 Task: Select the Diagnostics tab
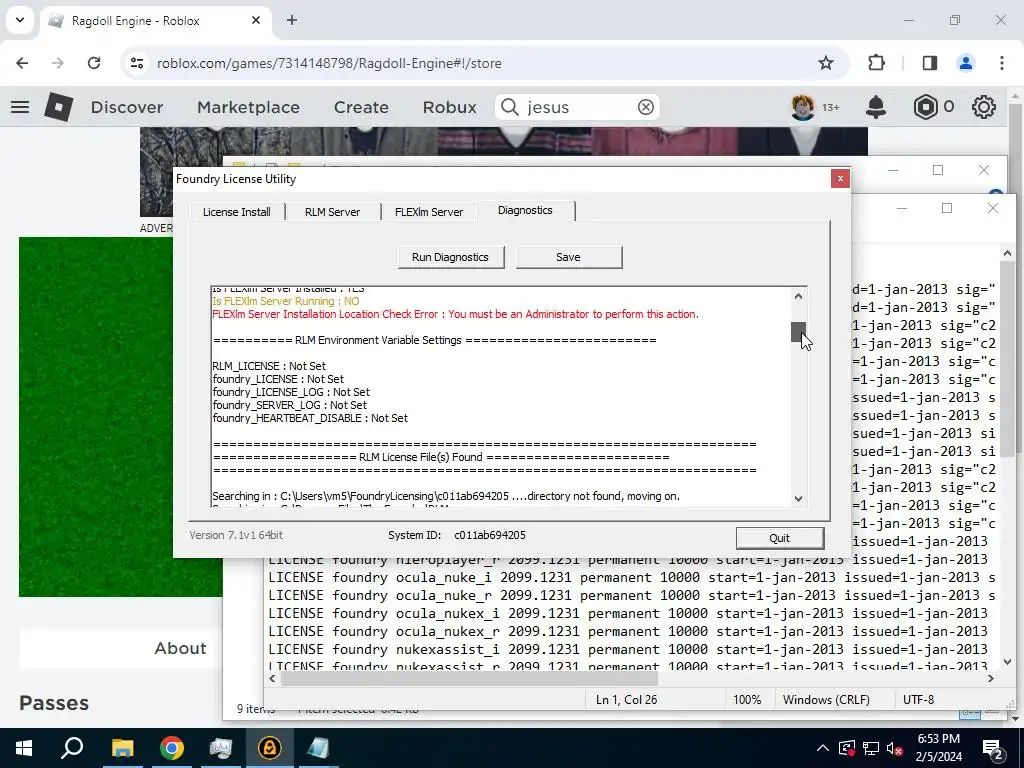(525, 210)
